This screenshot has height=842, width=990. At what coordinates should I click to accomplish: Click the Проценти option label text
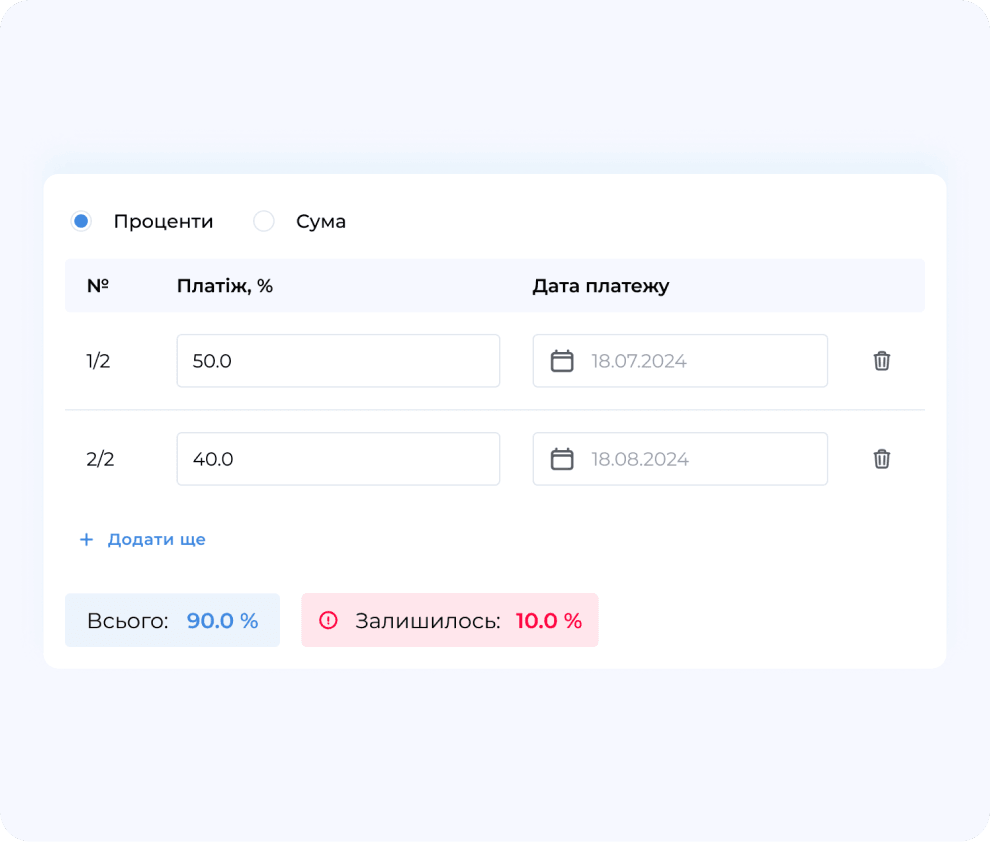pos(163,221)
